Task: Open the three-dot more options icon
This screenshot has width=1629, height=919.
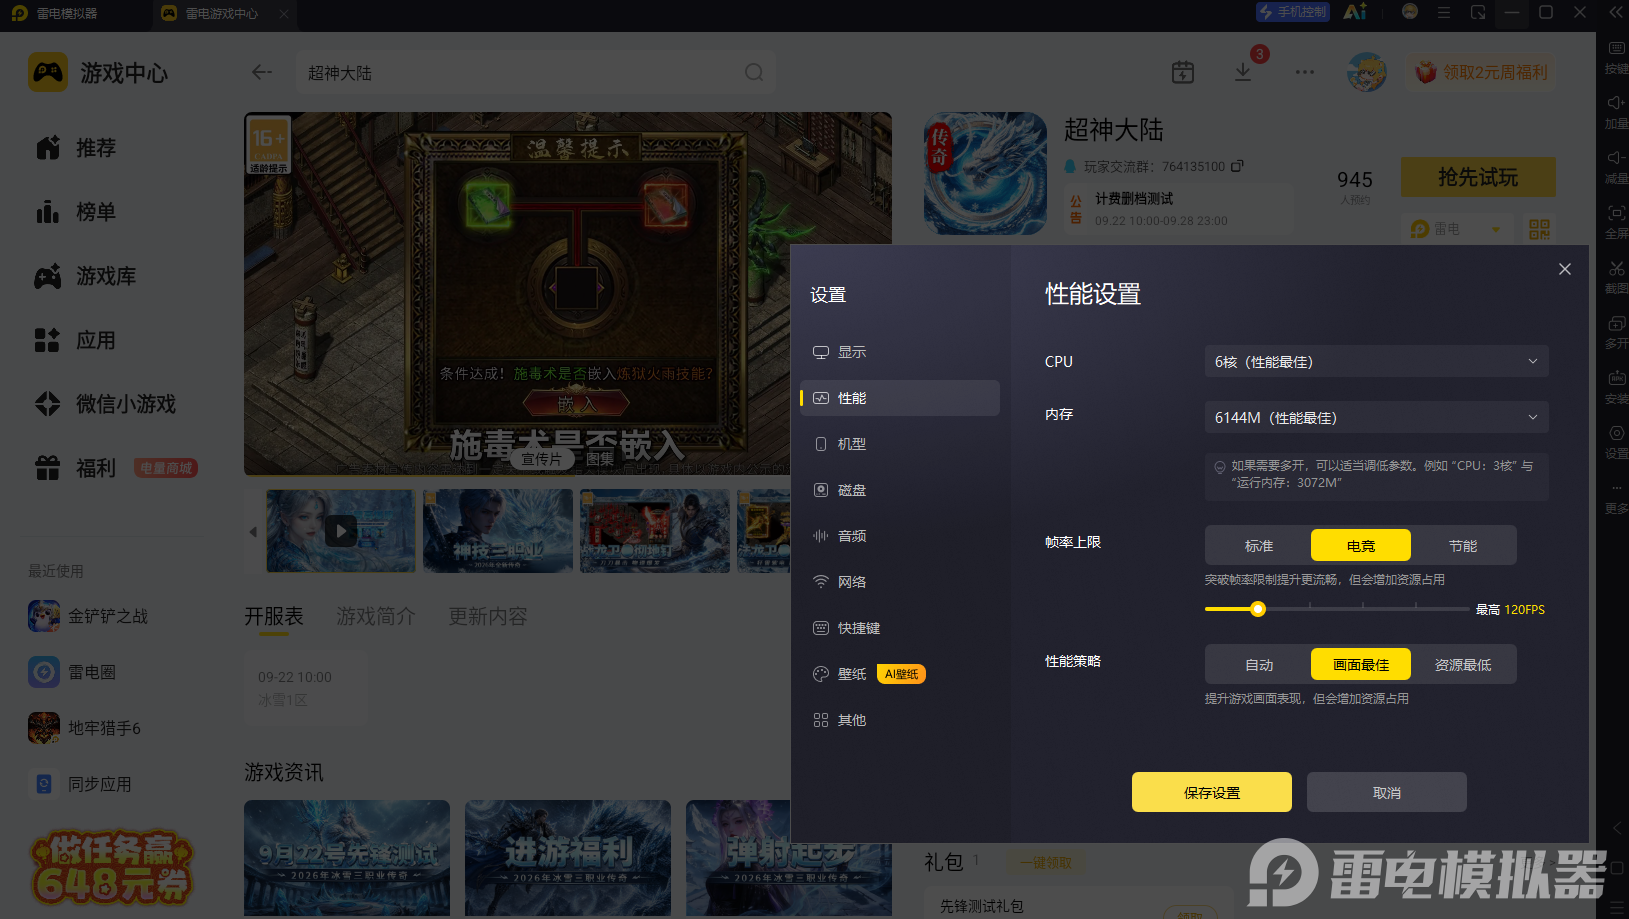Action: [x=1305, y=72]
